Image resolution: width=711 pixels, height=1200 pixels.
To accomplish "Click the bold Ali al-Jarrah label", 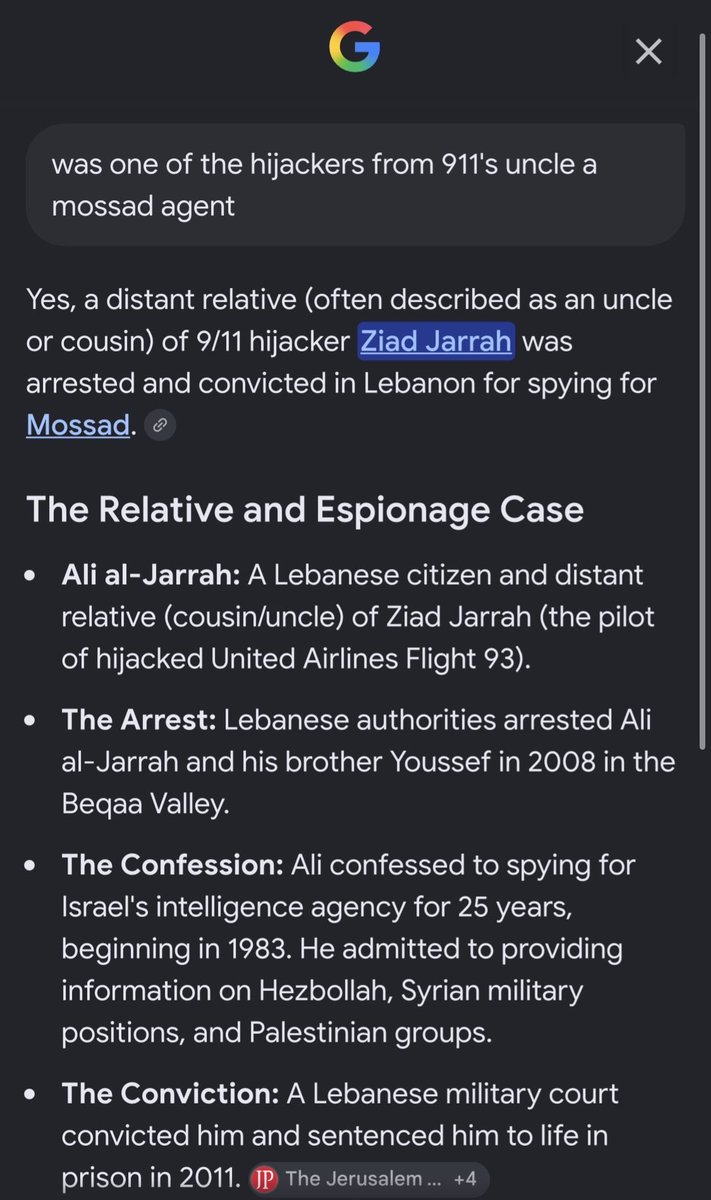I will coord(151,575).
